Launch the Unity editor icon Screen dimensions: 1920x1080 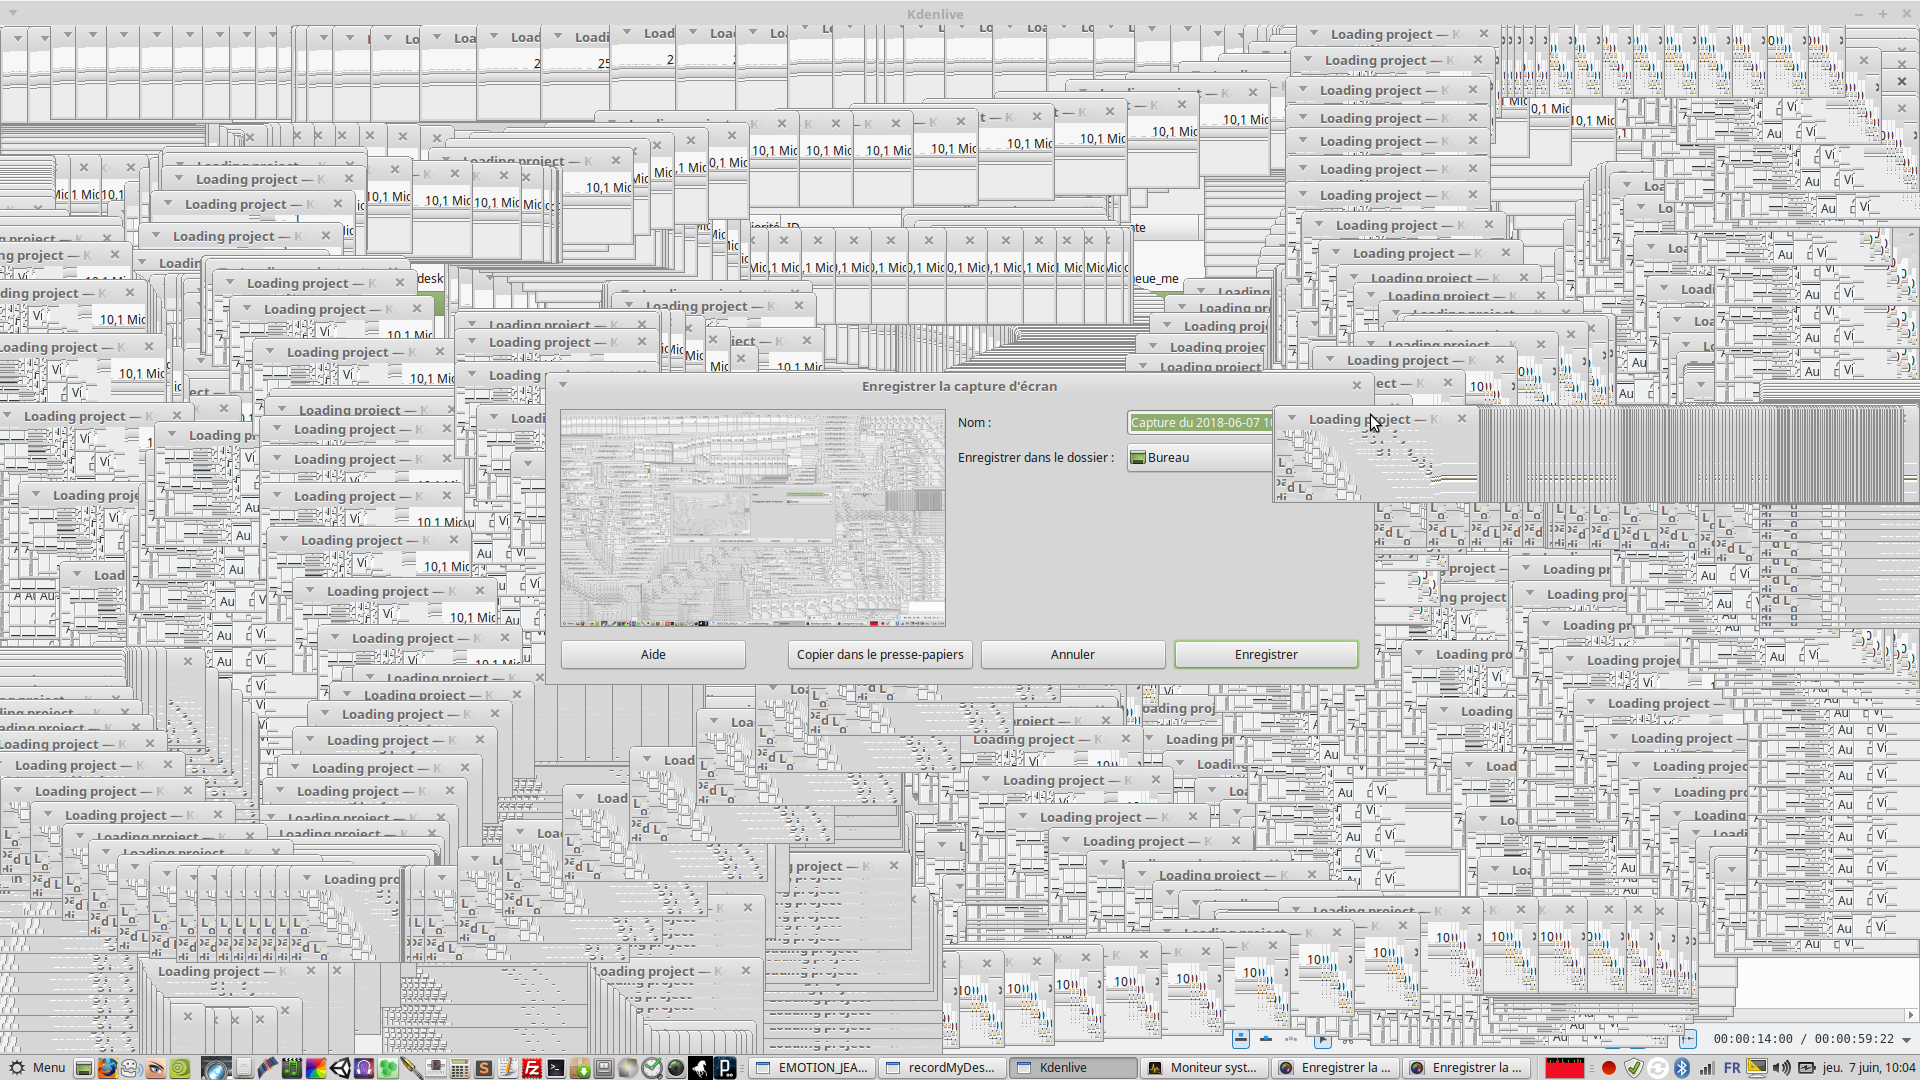(340, 1068)
